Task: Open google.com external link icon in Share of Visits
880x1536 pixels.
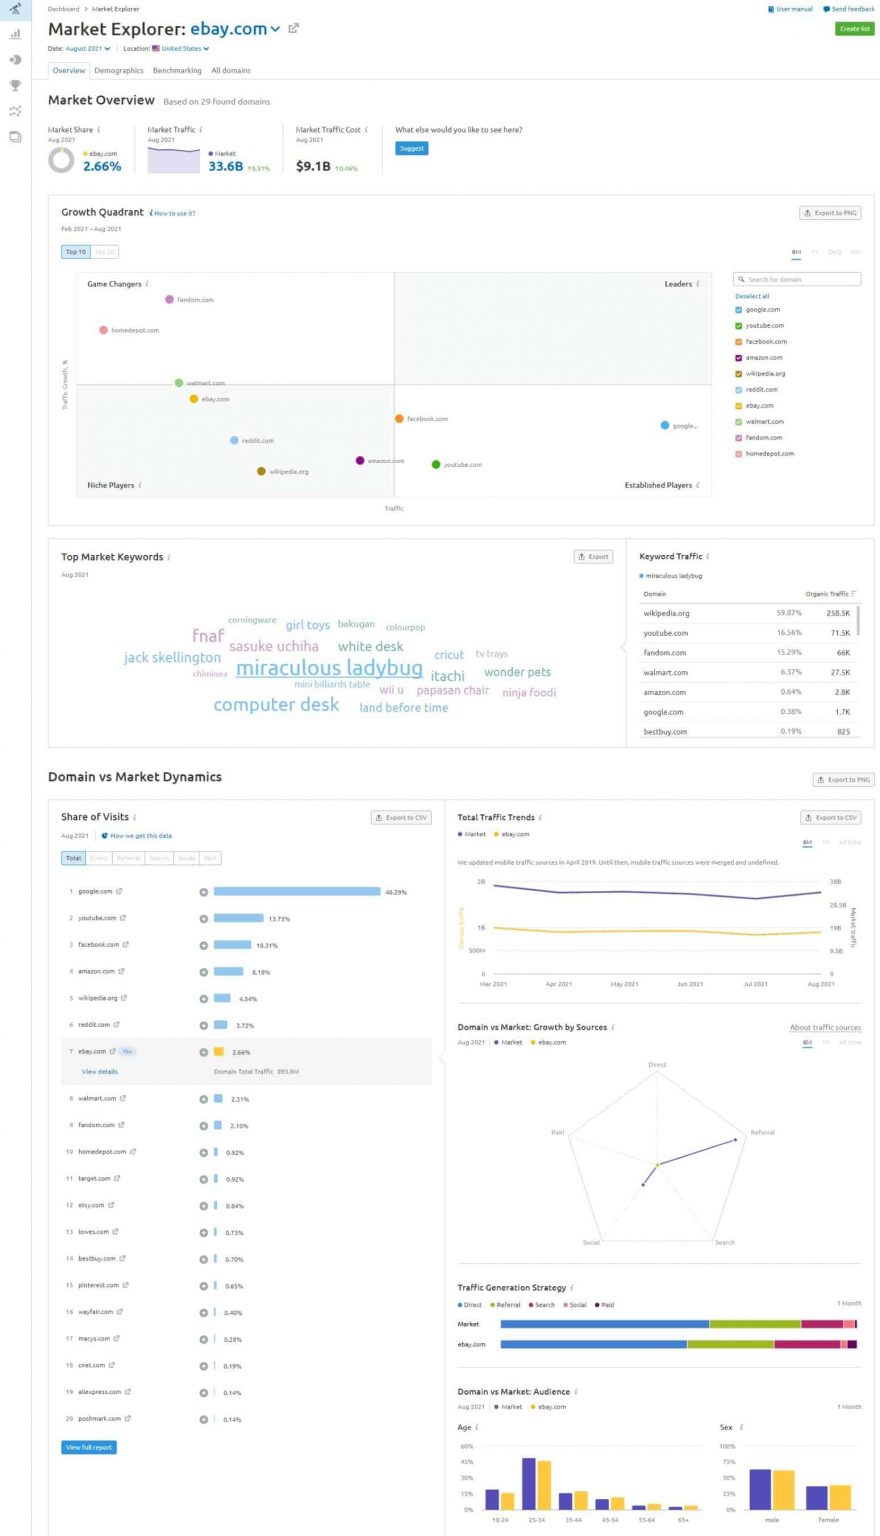Action: (x=120, y=891)
